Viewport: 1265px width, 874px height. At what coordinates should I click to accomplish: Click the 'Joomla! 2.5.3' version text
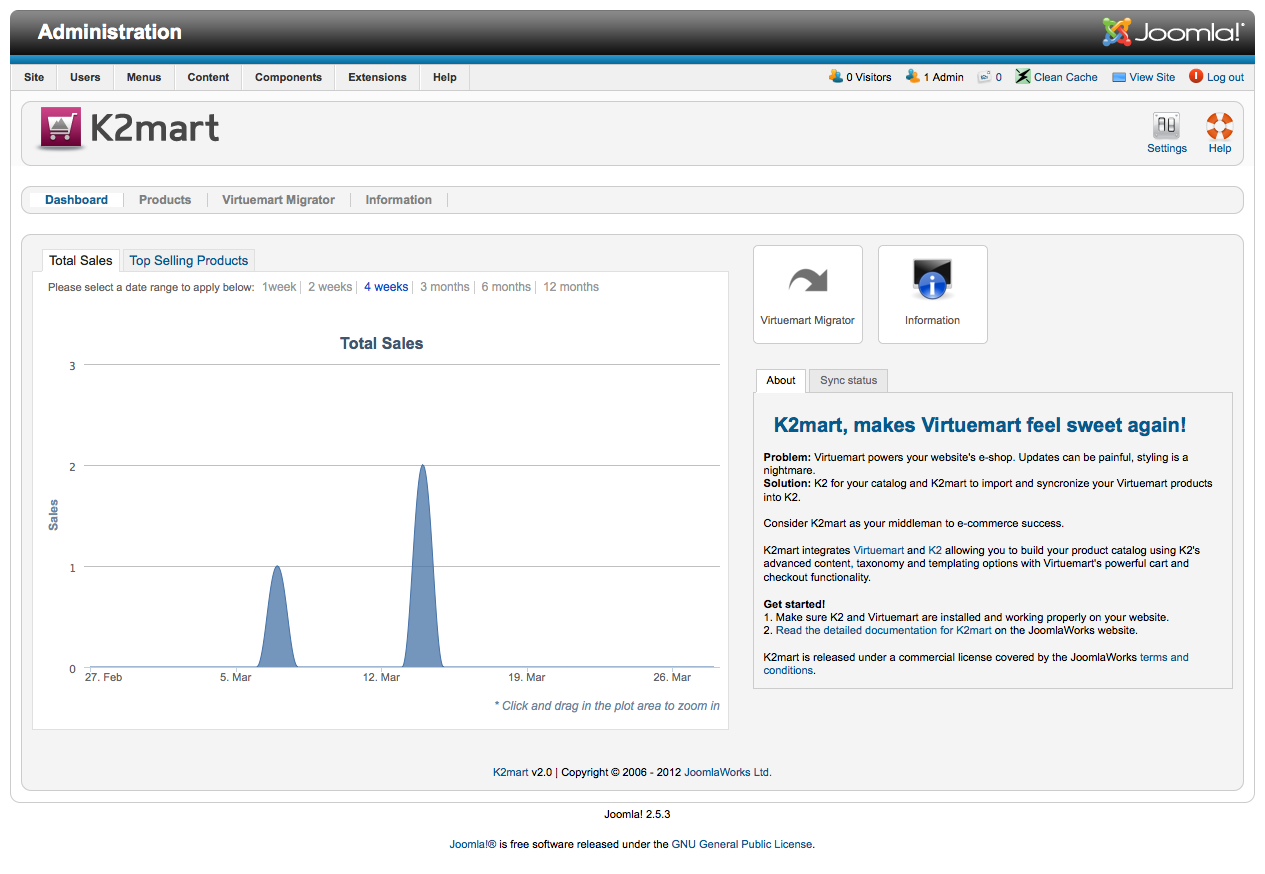tap(637, 814)
